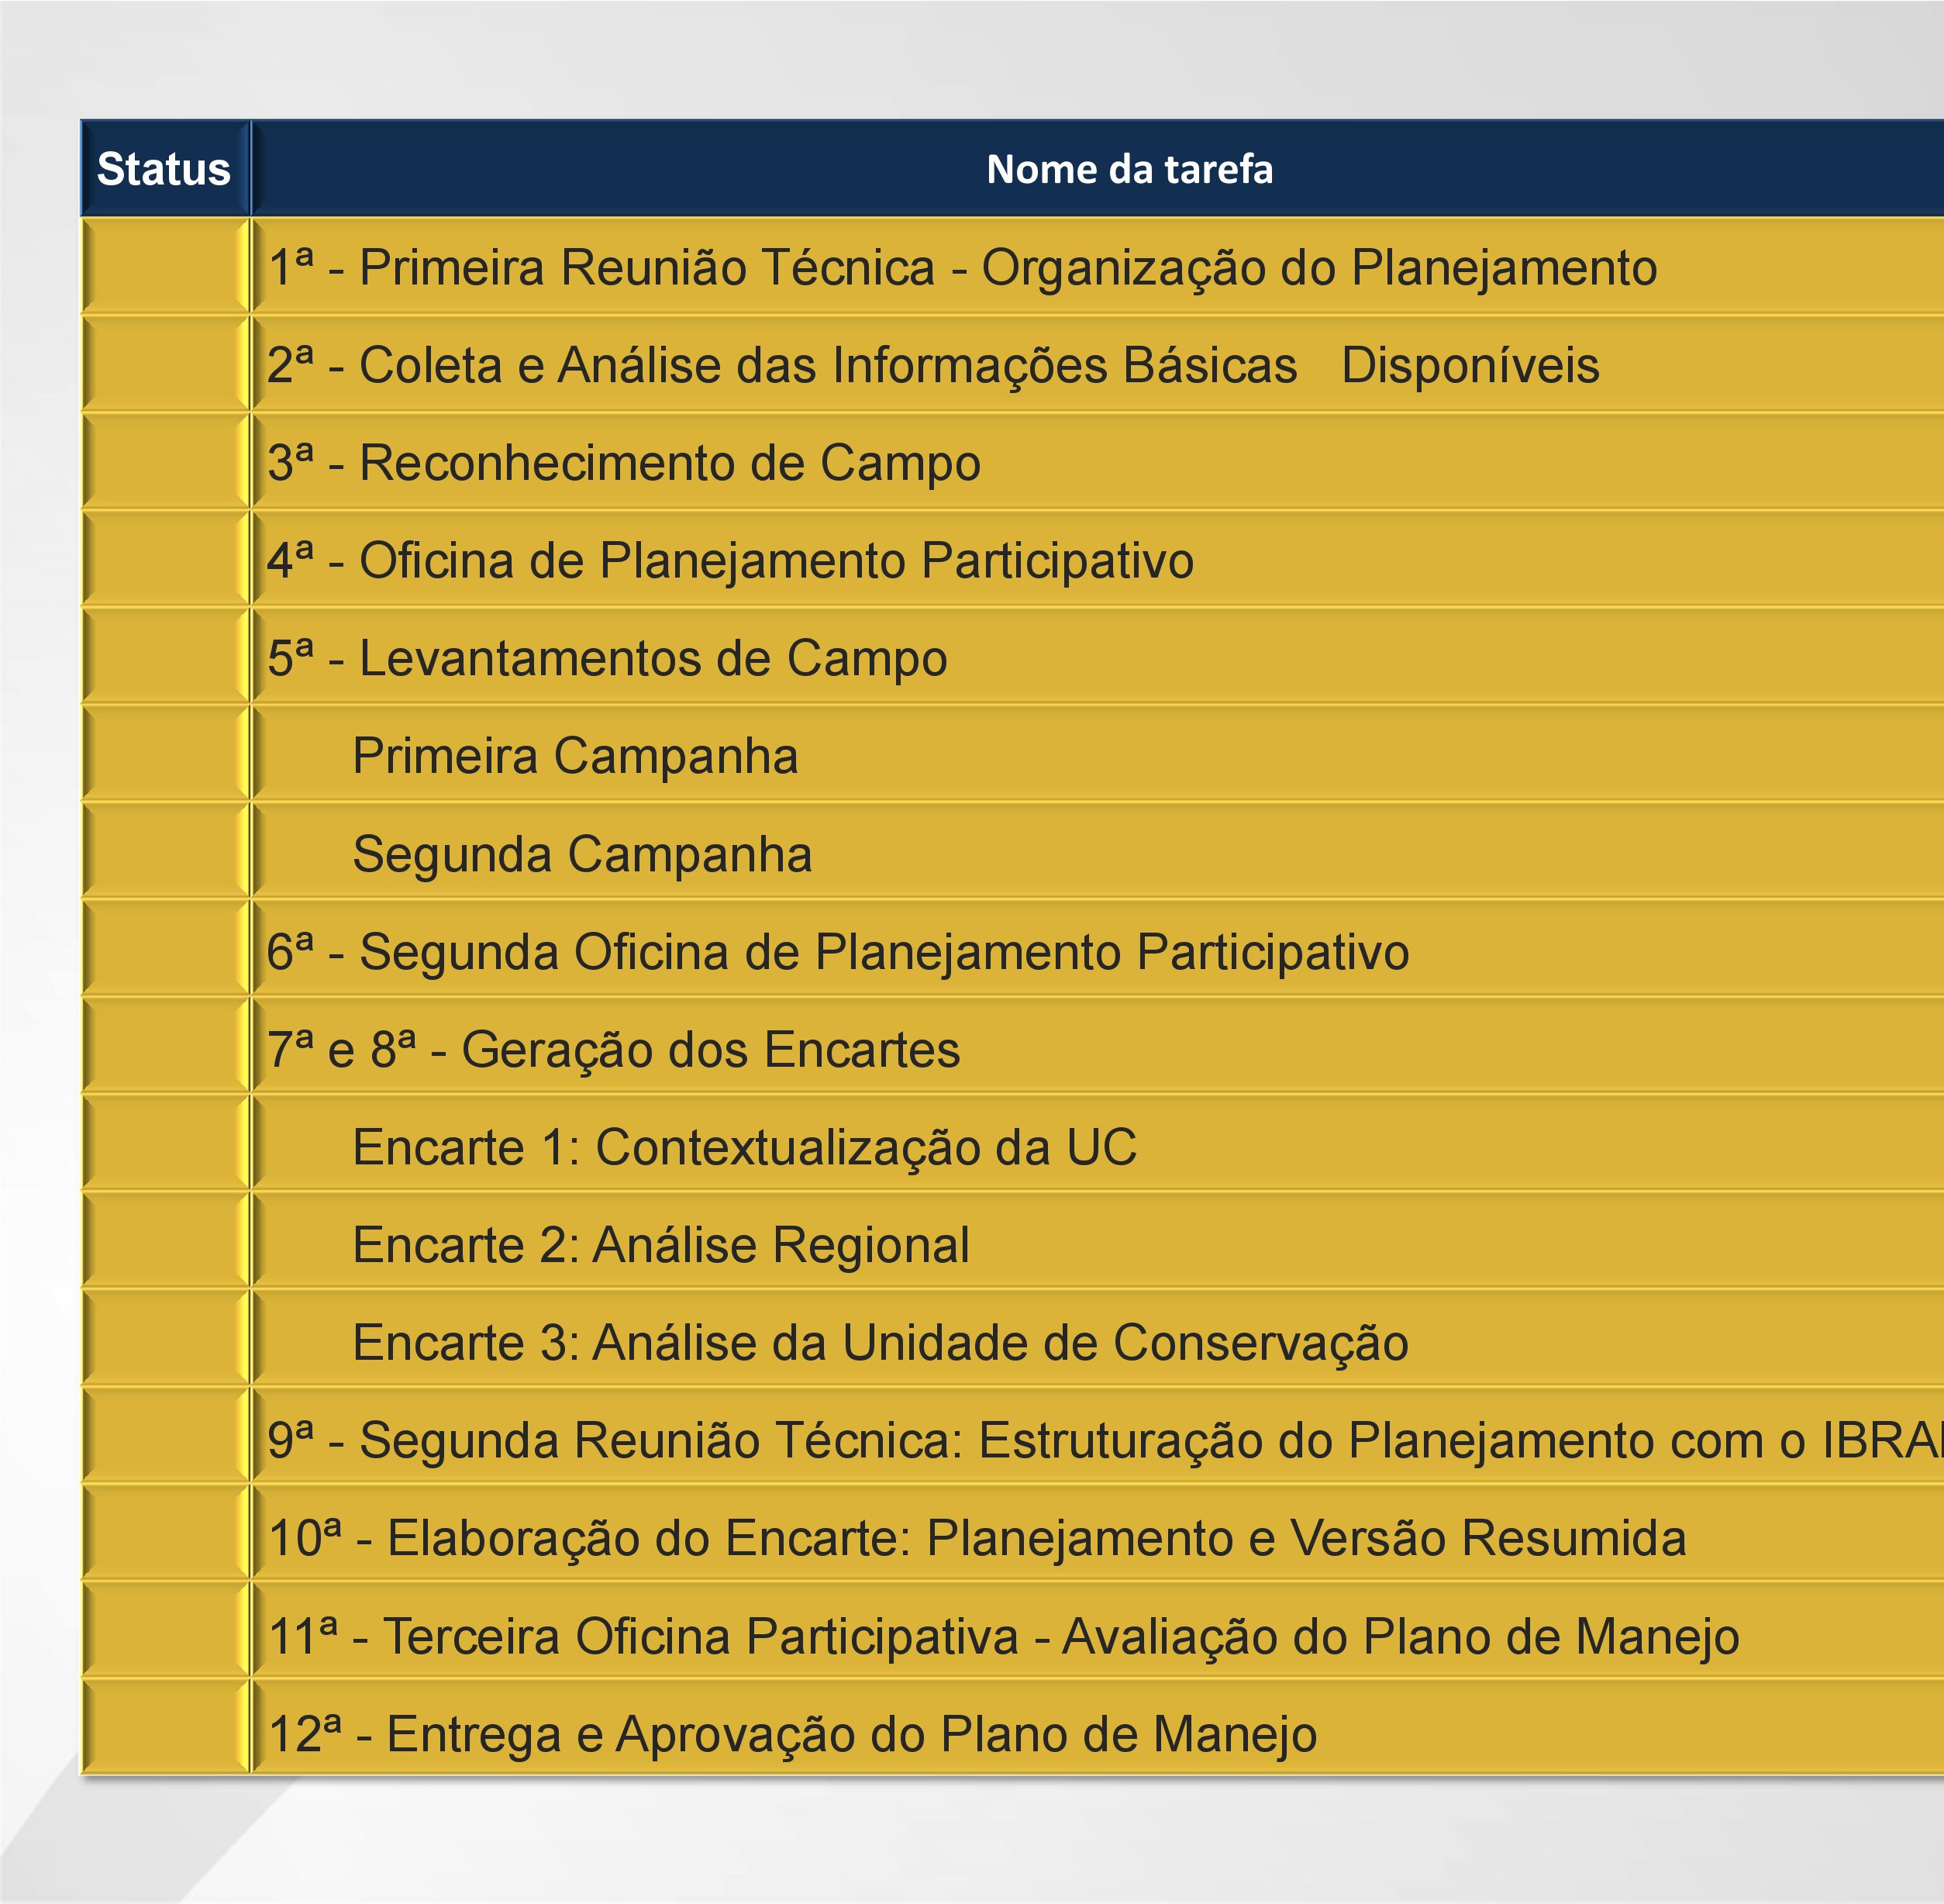Select Segunda Campanha subtask

tap(1098, 853)
